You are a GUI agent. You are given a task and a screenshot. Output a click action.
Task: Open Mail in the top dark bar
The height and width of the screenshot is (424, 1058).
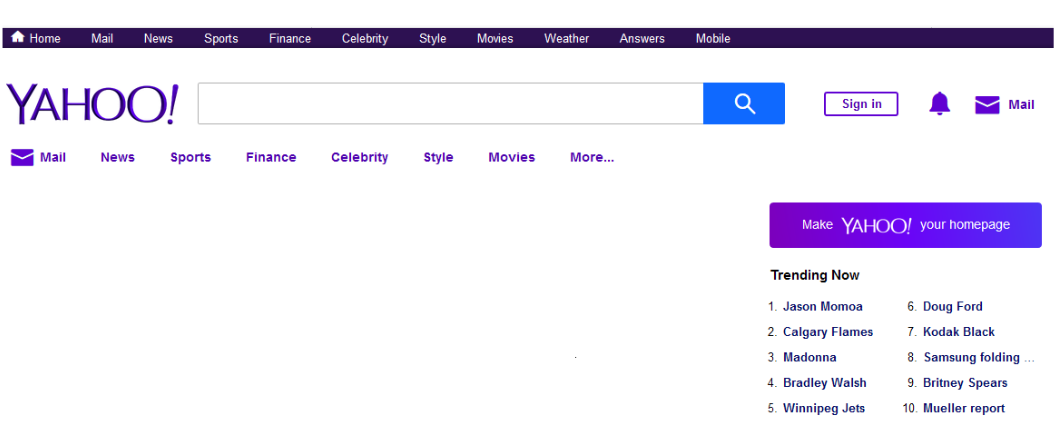click(x=102, y=38)
